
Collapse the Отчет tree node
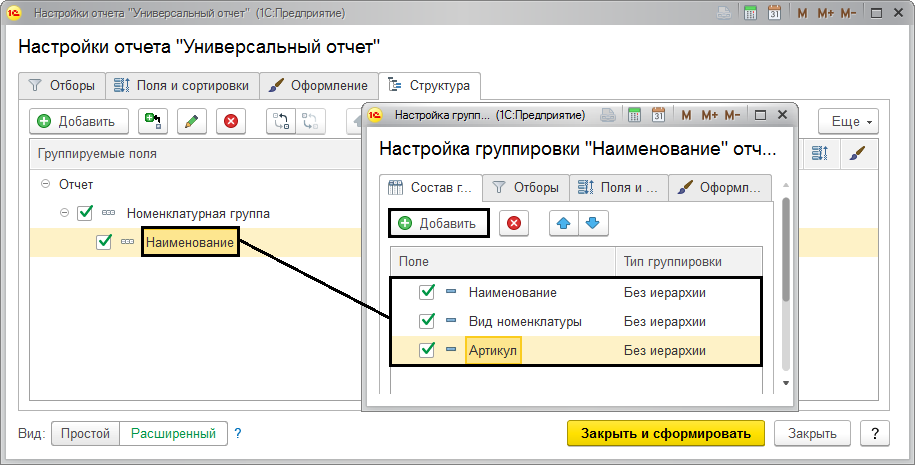coord(45,185)
